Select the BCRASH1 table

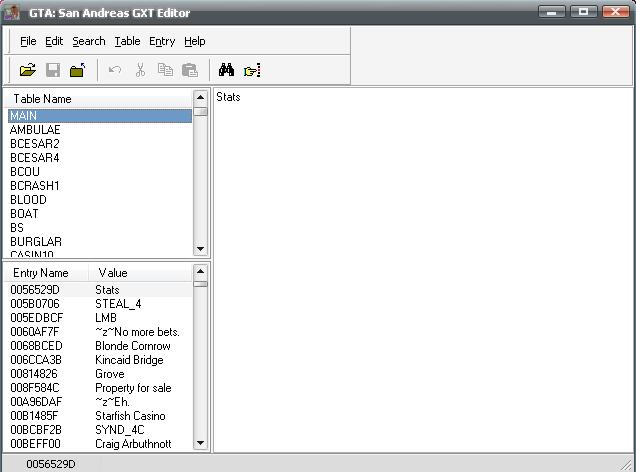tap(100, 186)
